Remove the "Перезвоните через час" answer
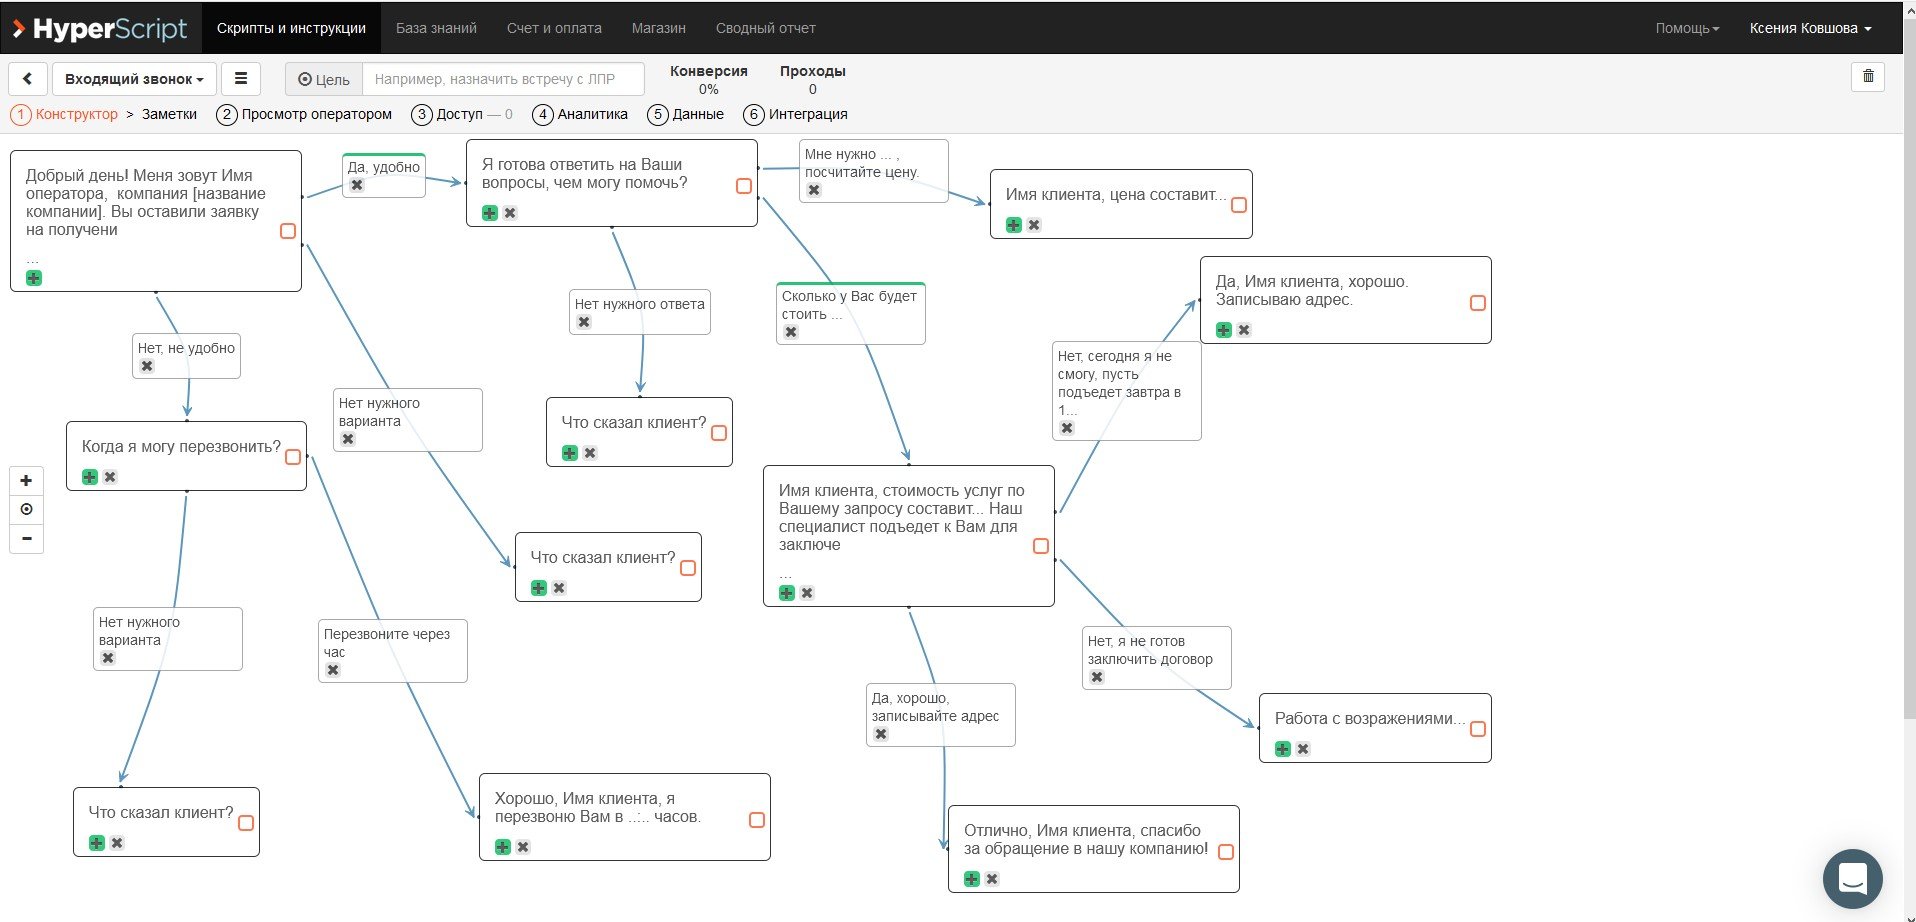This screenshot has height=922, width=1916. [x=333, y=670]
